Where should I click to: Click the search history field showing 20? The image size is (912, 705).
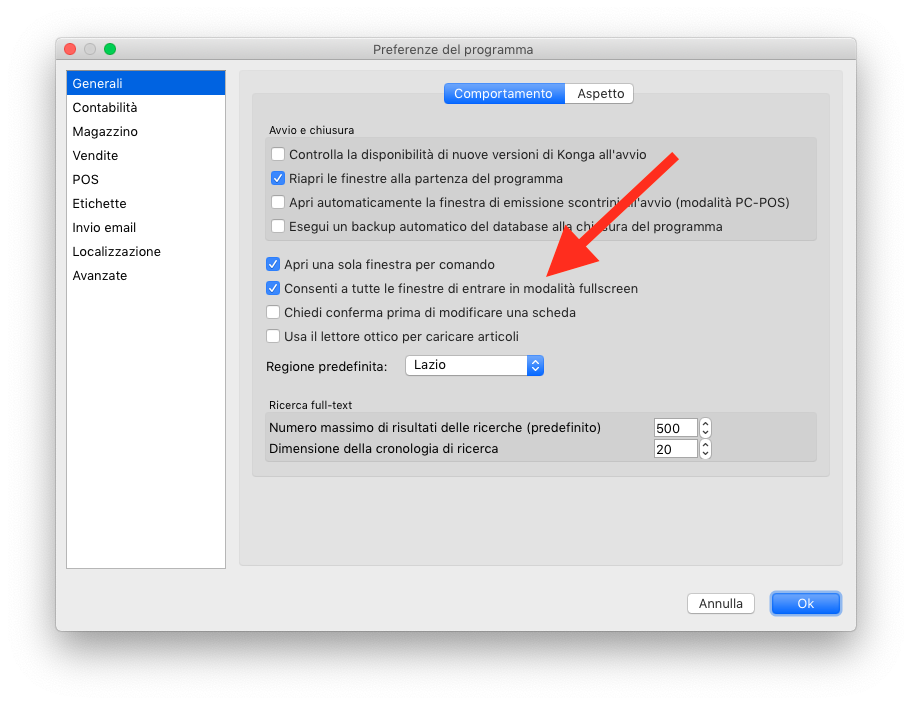tap(675, 450)
